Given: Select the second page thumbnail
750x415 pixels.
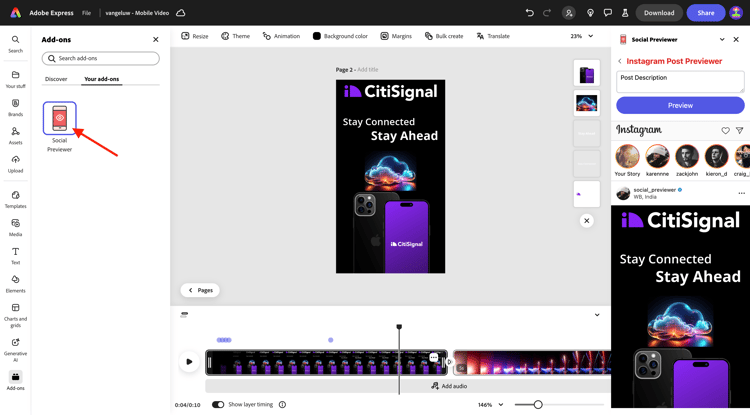Looking at the screenshot, I should click(586, 103).
